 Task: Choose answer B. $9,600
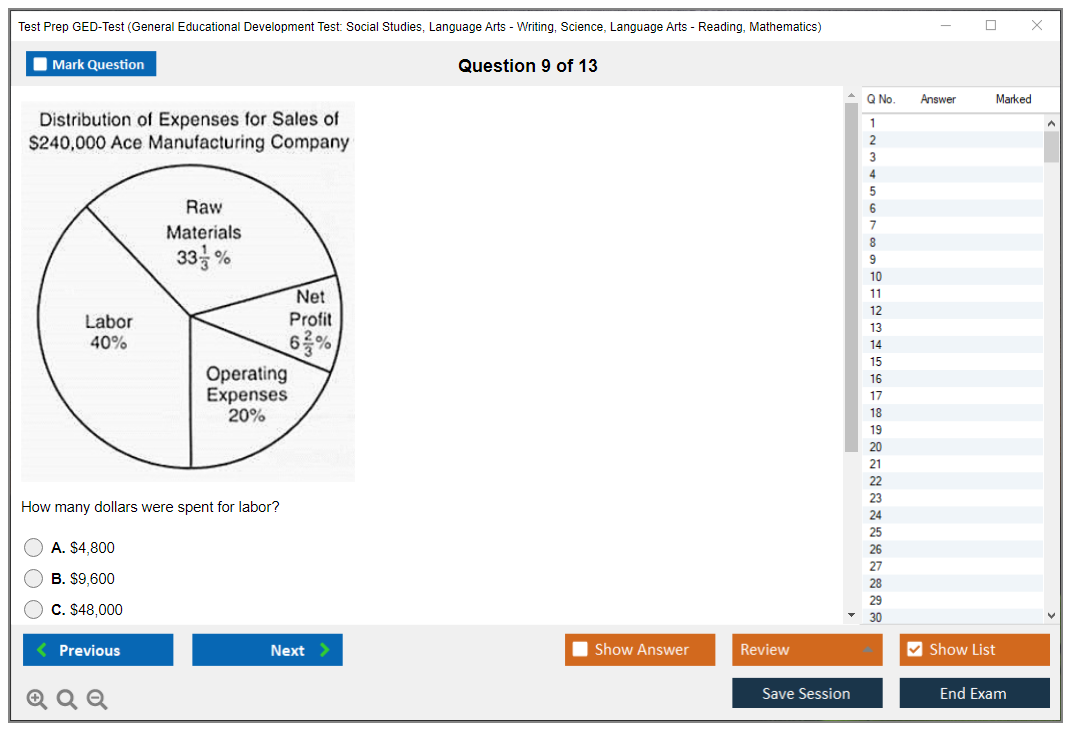(34, 579)
